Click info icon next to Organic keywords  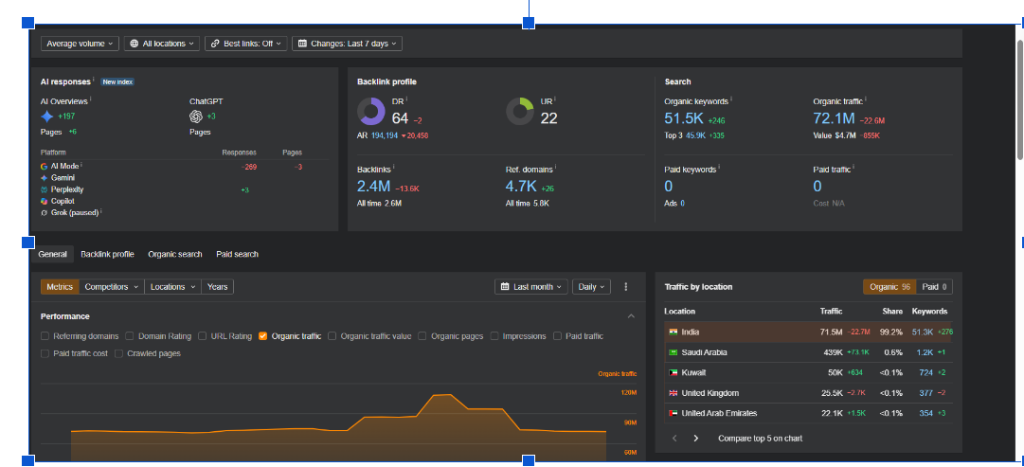point(731,99)
